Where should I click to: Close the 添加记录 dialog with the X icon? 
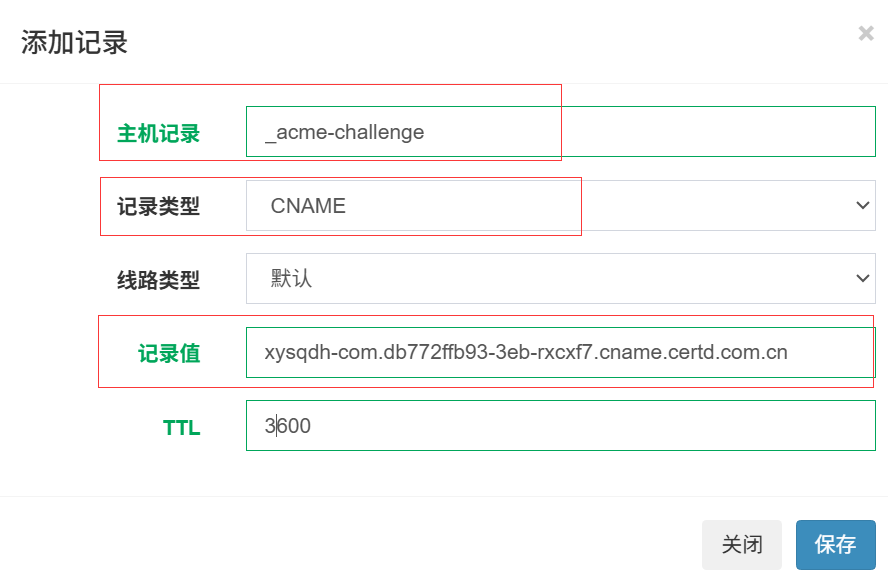click(x=866, y=33)
